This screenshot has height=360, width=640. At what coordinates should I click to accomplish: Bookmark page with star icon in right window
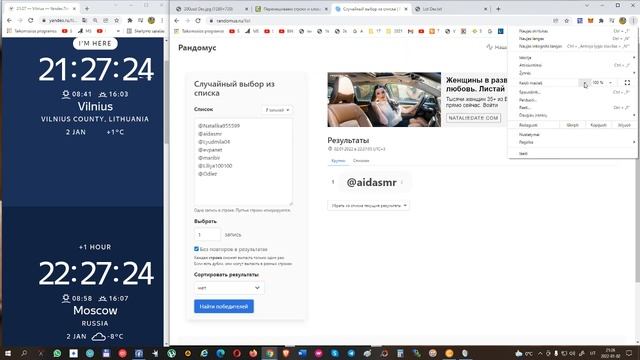(x=567, y=20)
